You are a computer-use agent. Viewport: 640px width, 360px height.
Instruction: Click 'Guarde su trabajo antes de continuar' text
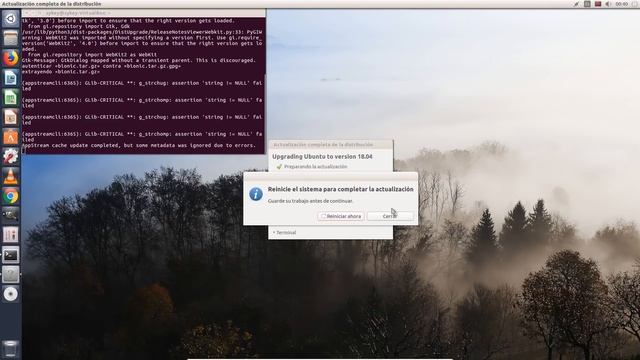pos(310,201)
